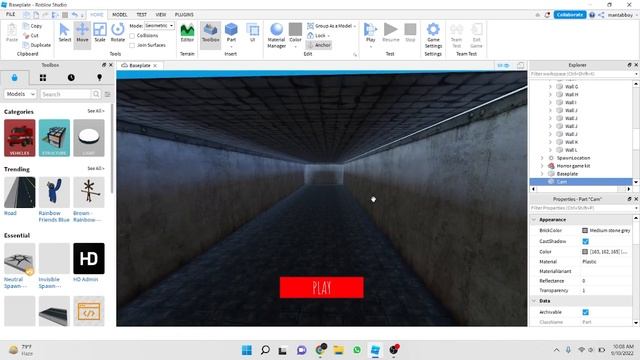Viewport: 640px width, 360px height.
Task: Open the Lock tool dropdown
Action: [x=318, y=36]
